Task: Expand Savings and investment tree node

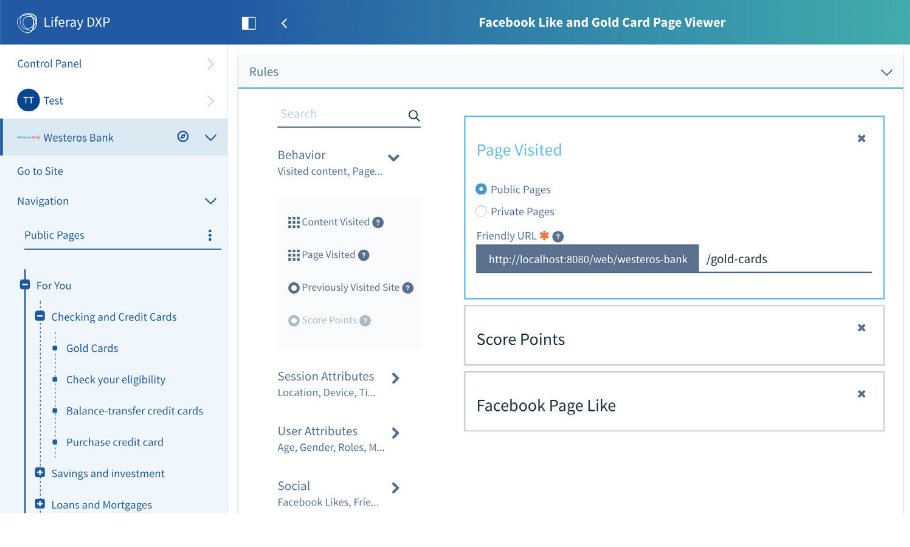Action: pyautogui.click(x=40, y=473)
